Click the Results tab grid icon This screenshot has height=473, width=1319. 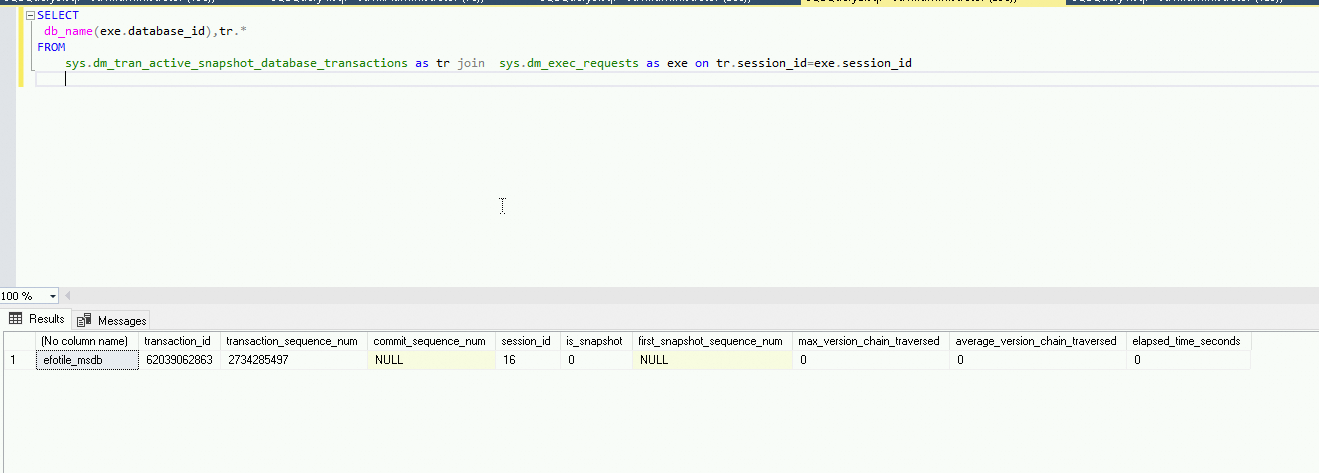coord(16,319)
